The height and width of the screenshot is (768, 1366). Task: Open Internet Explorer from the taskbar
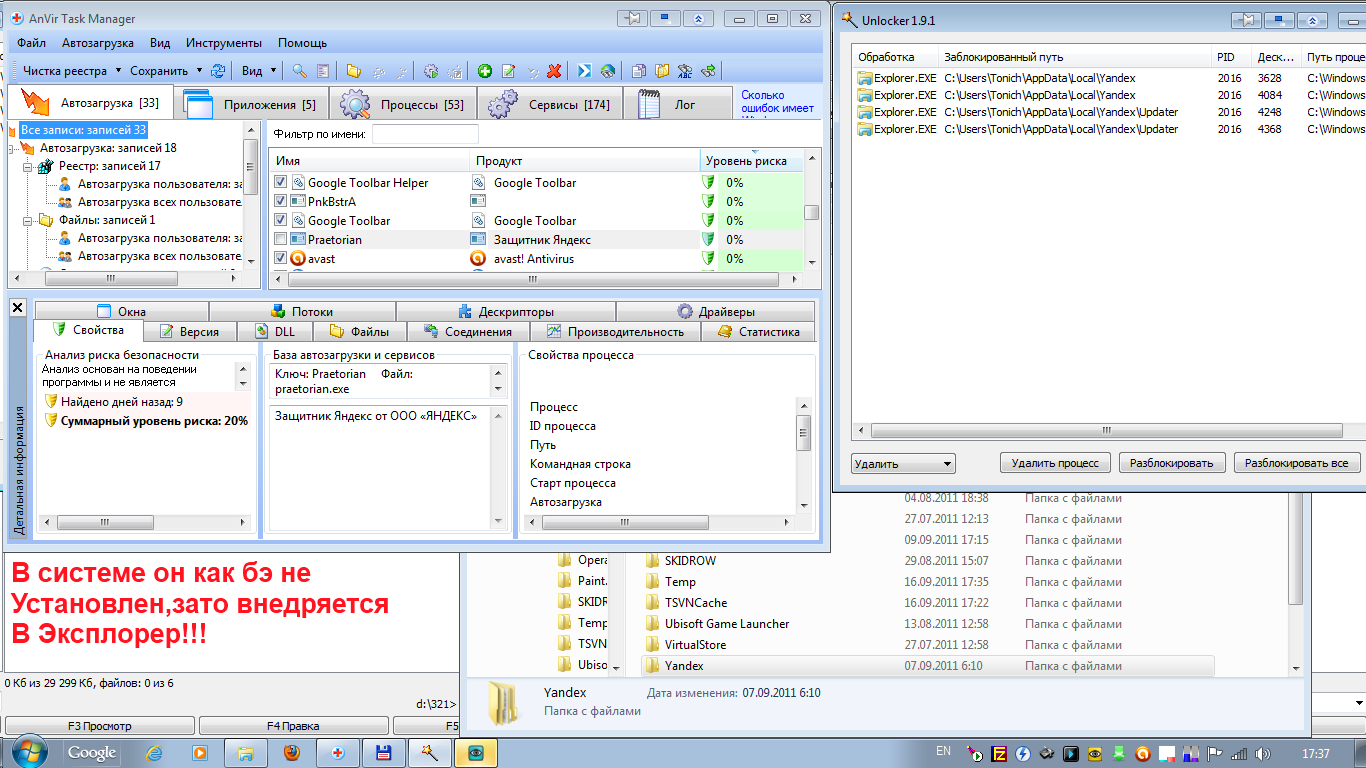click(x=154, y=753)
